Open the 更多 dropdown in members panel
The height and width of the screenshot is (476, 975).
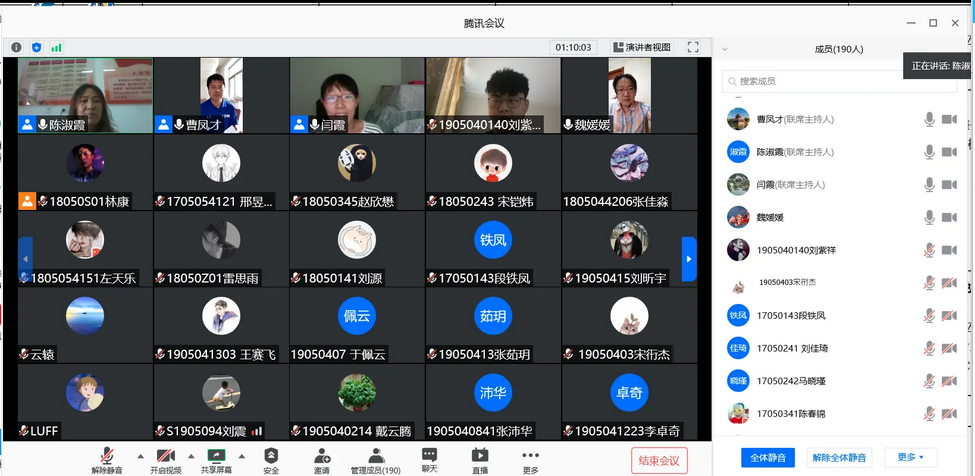click(910, 457)
